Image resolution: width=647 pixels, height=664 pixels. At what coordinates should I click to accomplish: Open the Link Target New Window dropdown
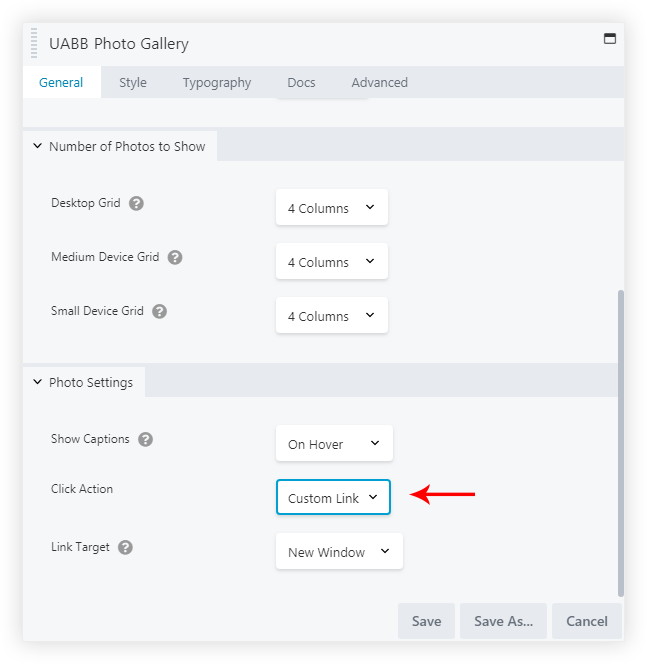coord(339,552)
